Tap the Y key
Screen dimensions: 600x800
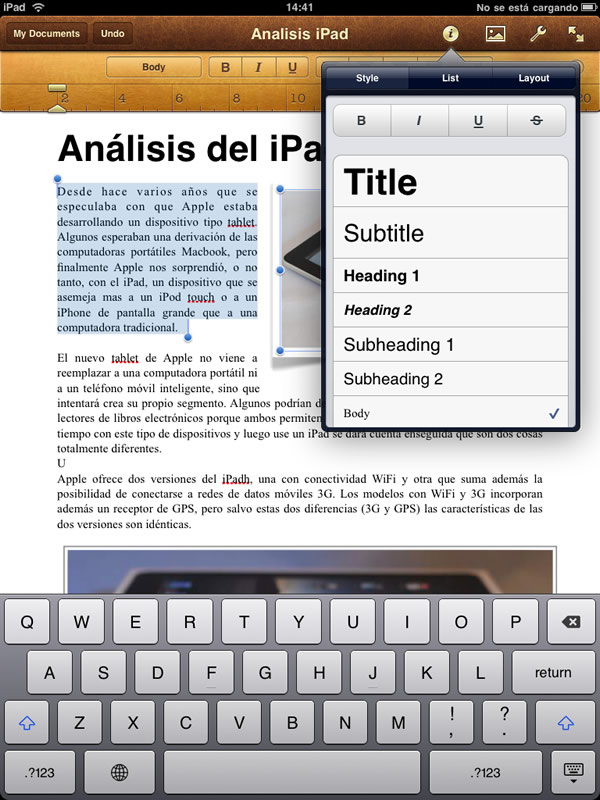pyautogui.click(x=298, y=621)
